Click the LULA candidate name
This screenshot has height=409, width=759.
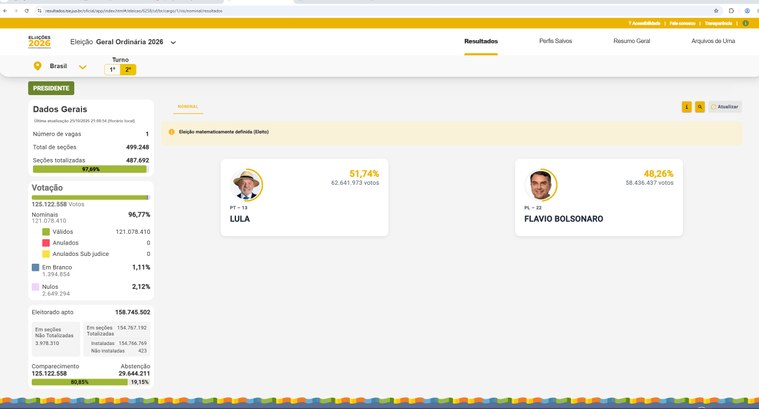click(240, 219)
